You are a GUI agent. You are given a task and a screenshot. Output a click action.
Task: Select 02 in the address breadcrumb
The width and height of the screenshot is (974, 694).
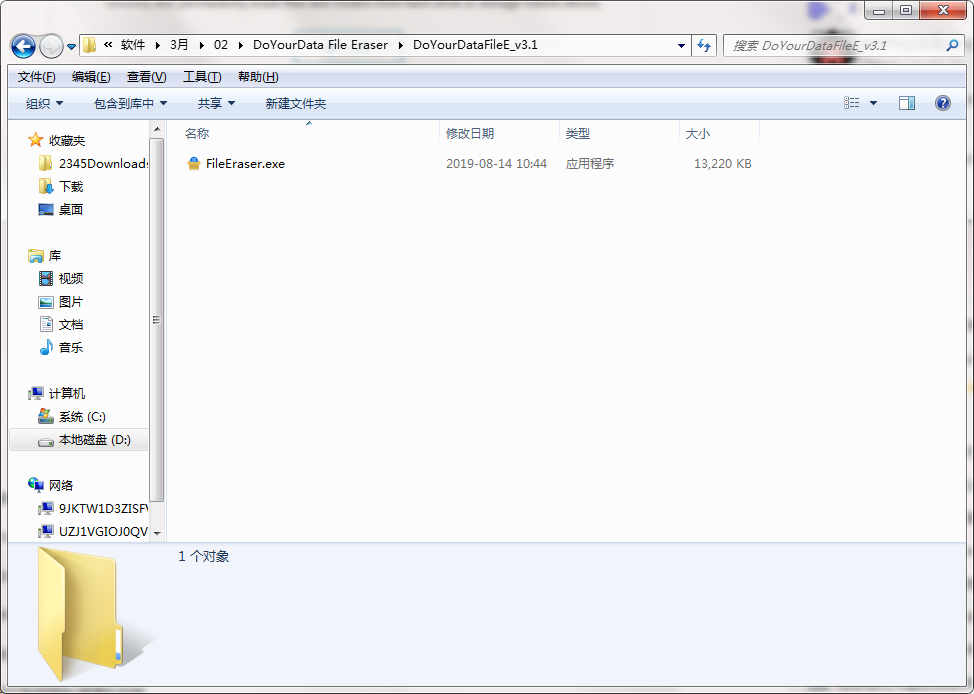coord(221,45)
